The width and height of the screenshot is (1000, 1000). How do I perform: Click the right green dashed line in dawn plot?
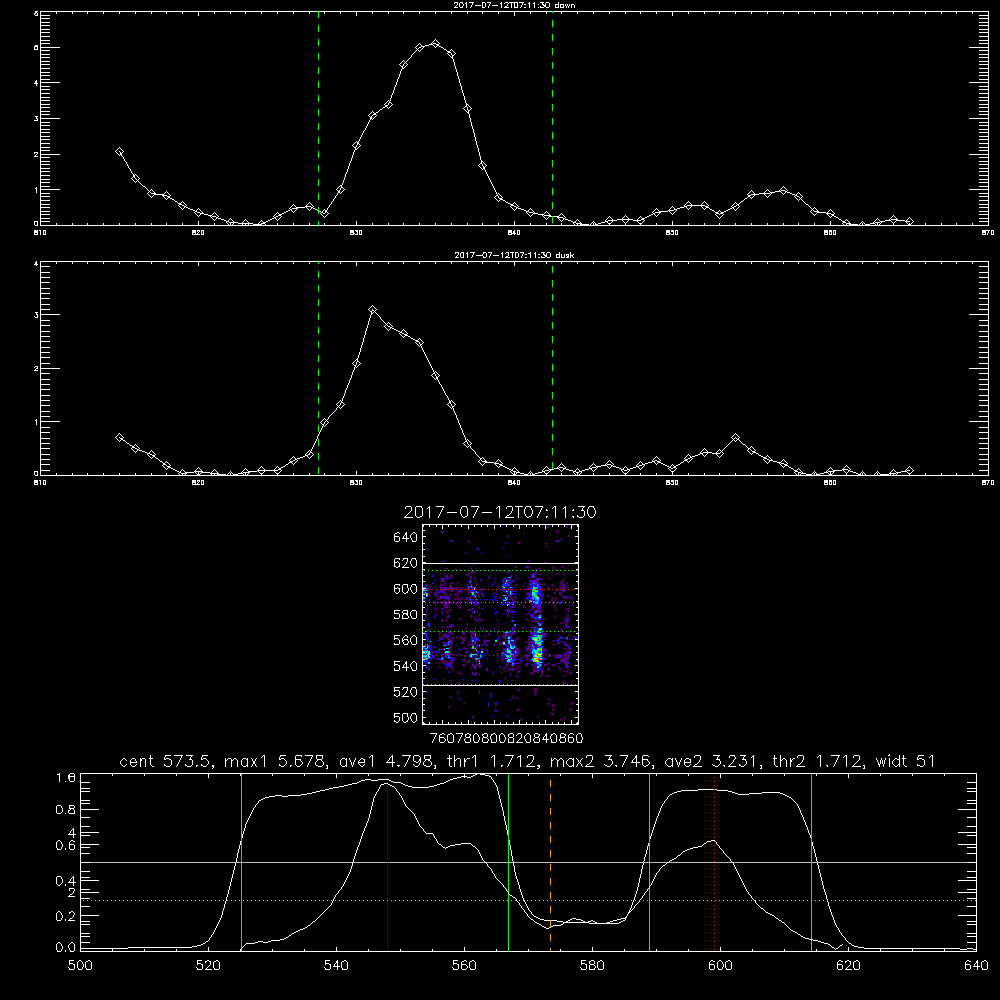pyautogui.click(x=552, y=119)
